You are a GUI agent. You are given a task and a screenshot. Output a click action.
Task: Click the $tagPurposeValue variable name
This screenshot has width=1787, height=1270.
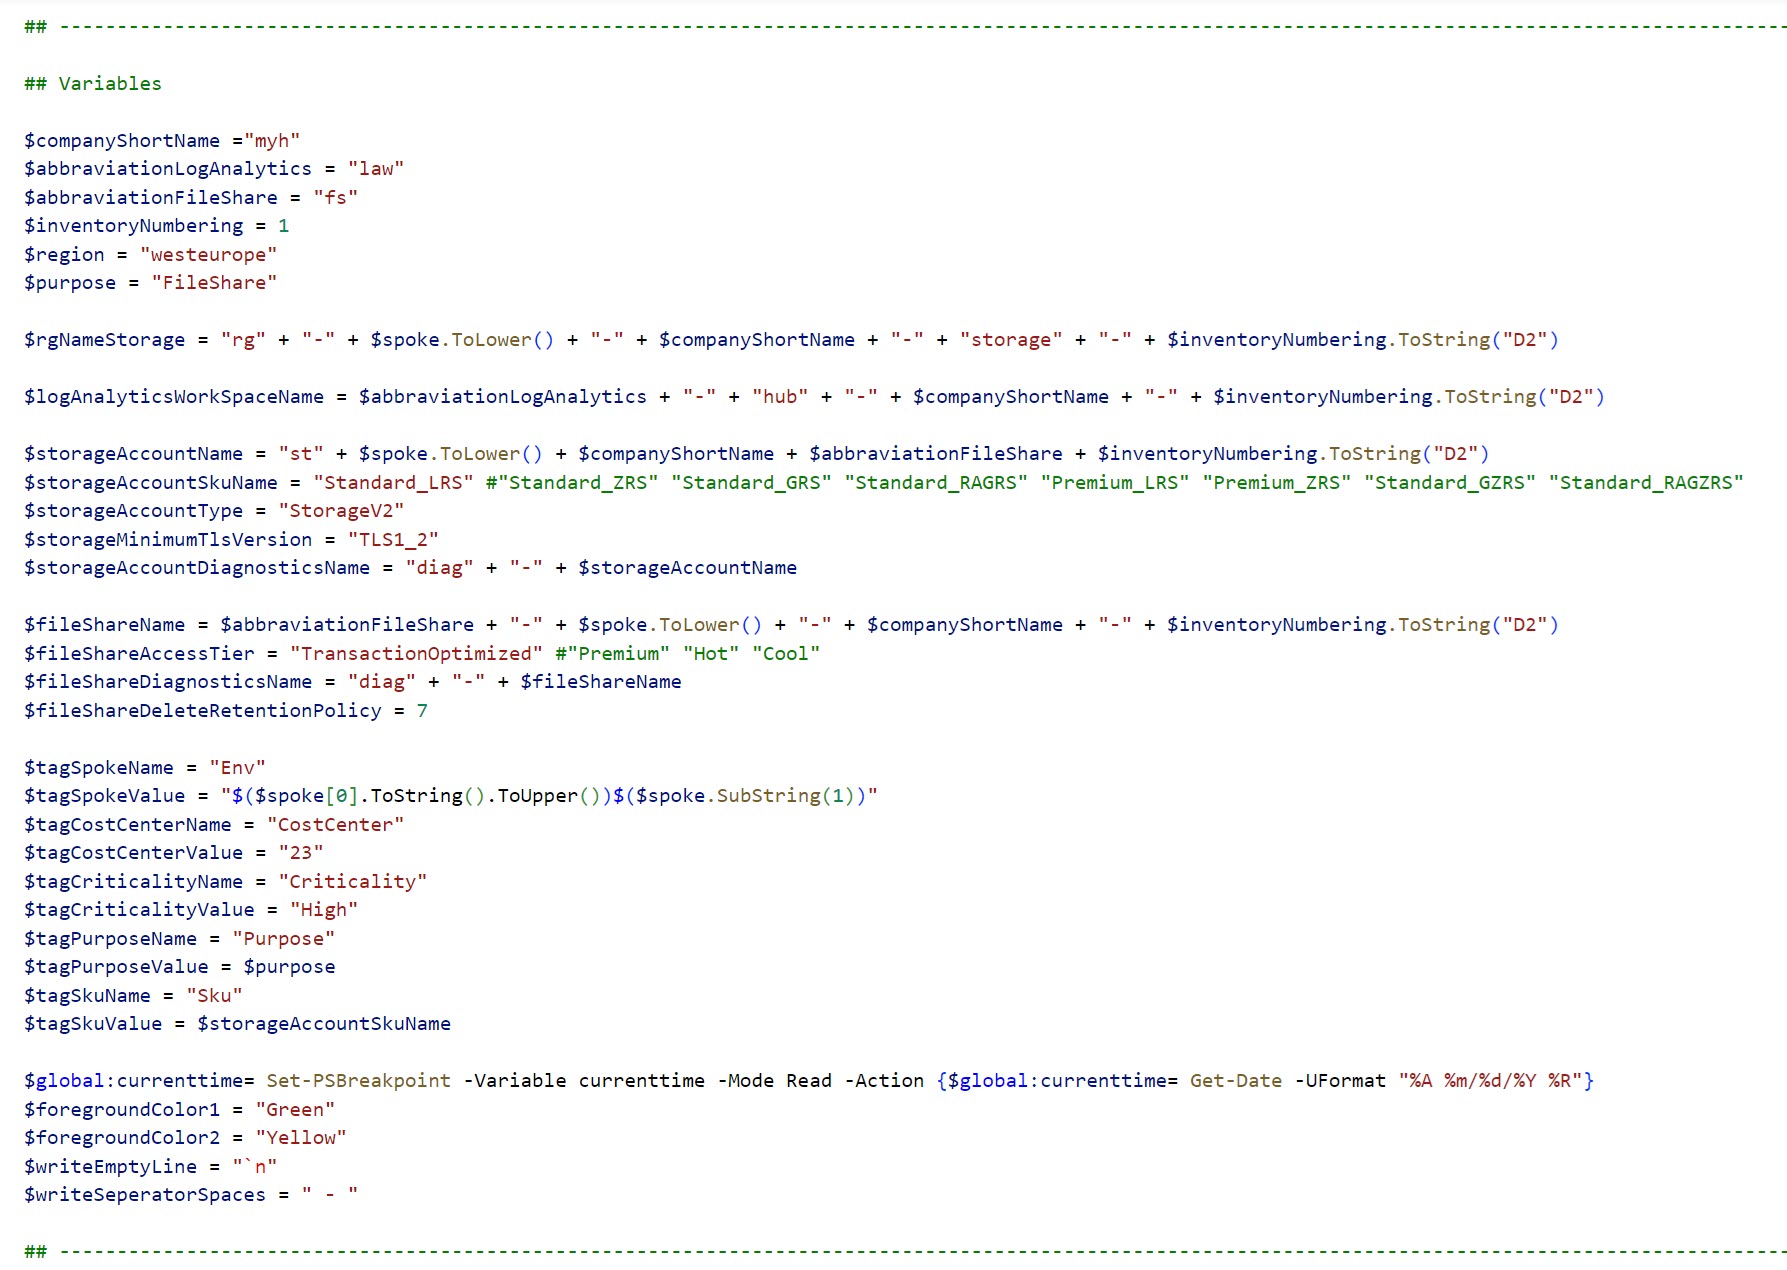pos(116,967)
